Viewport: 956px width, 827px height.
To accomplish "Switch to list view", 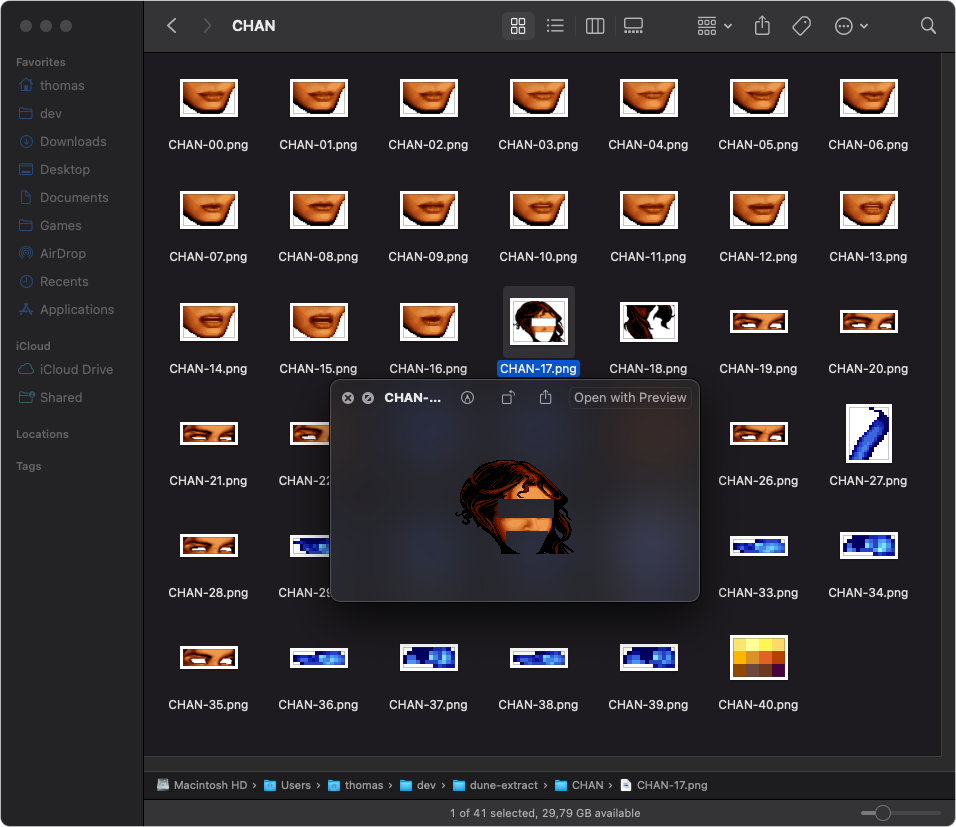I will pyautogui.click(x=556, y=26).
